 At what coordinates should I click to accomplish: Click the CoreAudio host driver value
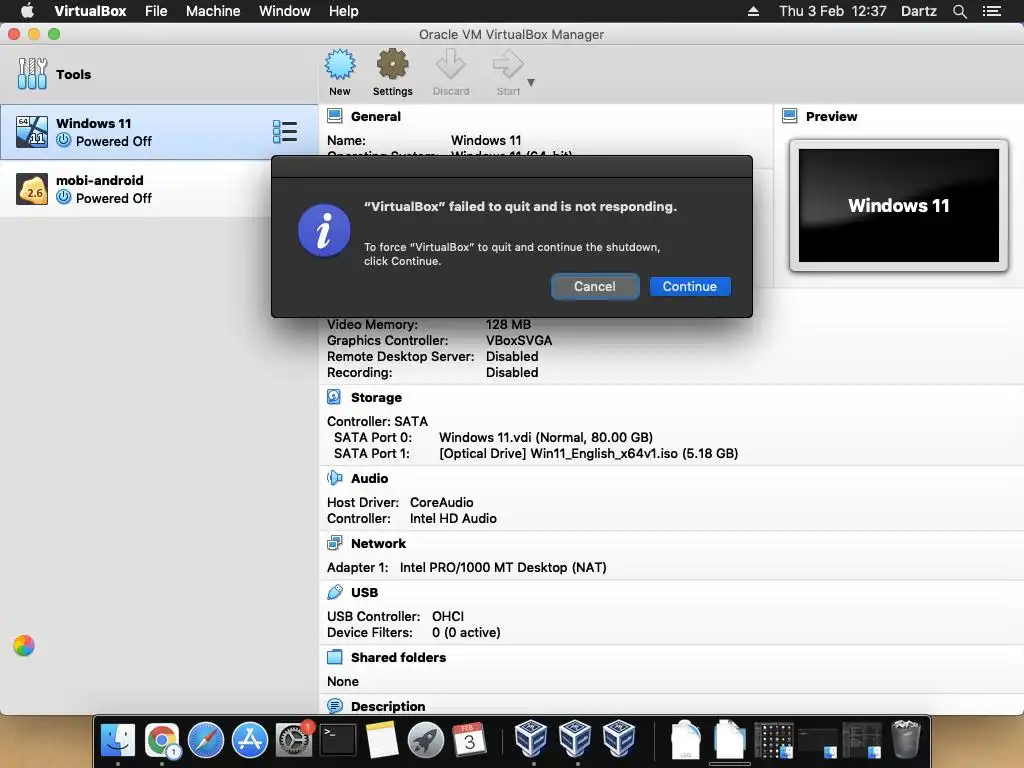click(x=441, y=502)
